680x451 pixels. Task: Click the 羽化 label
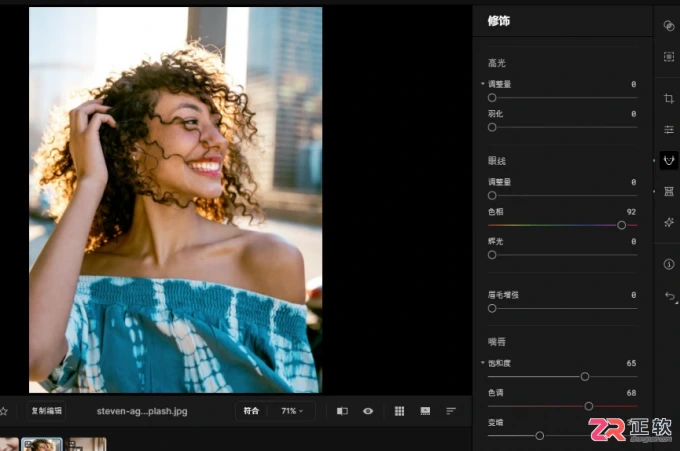coord(495,114)
